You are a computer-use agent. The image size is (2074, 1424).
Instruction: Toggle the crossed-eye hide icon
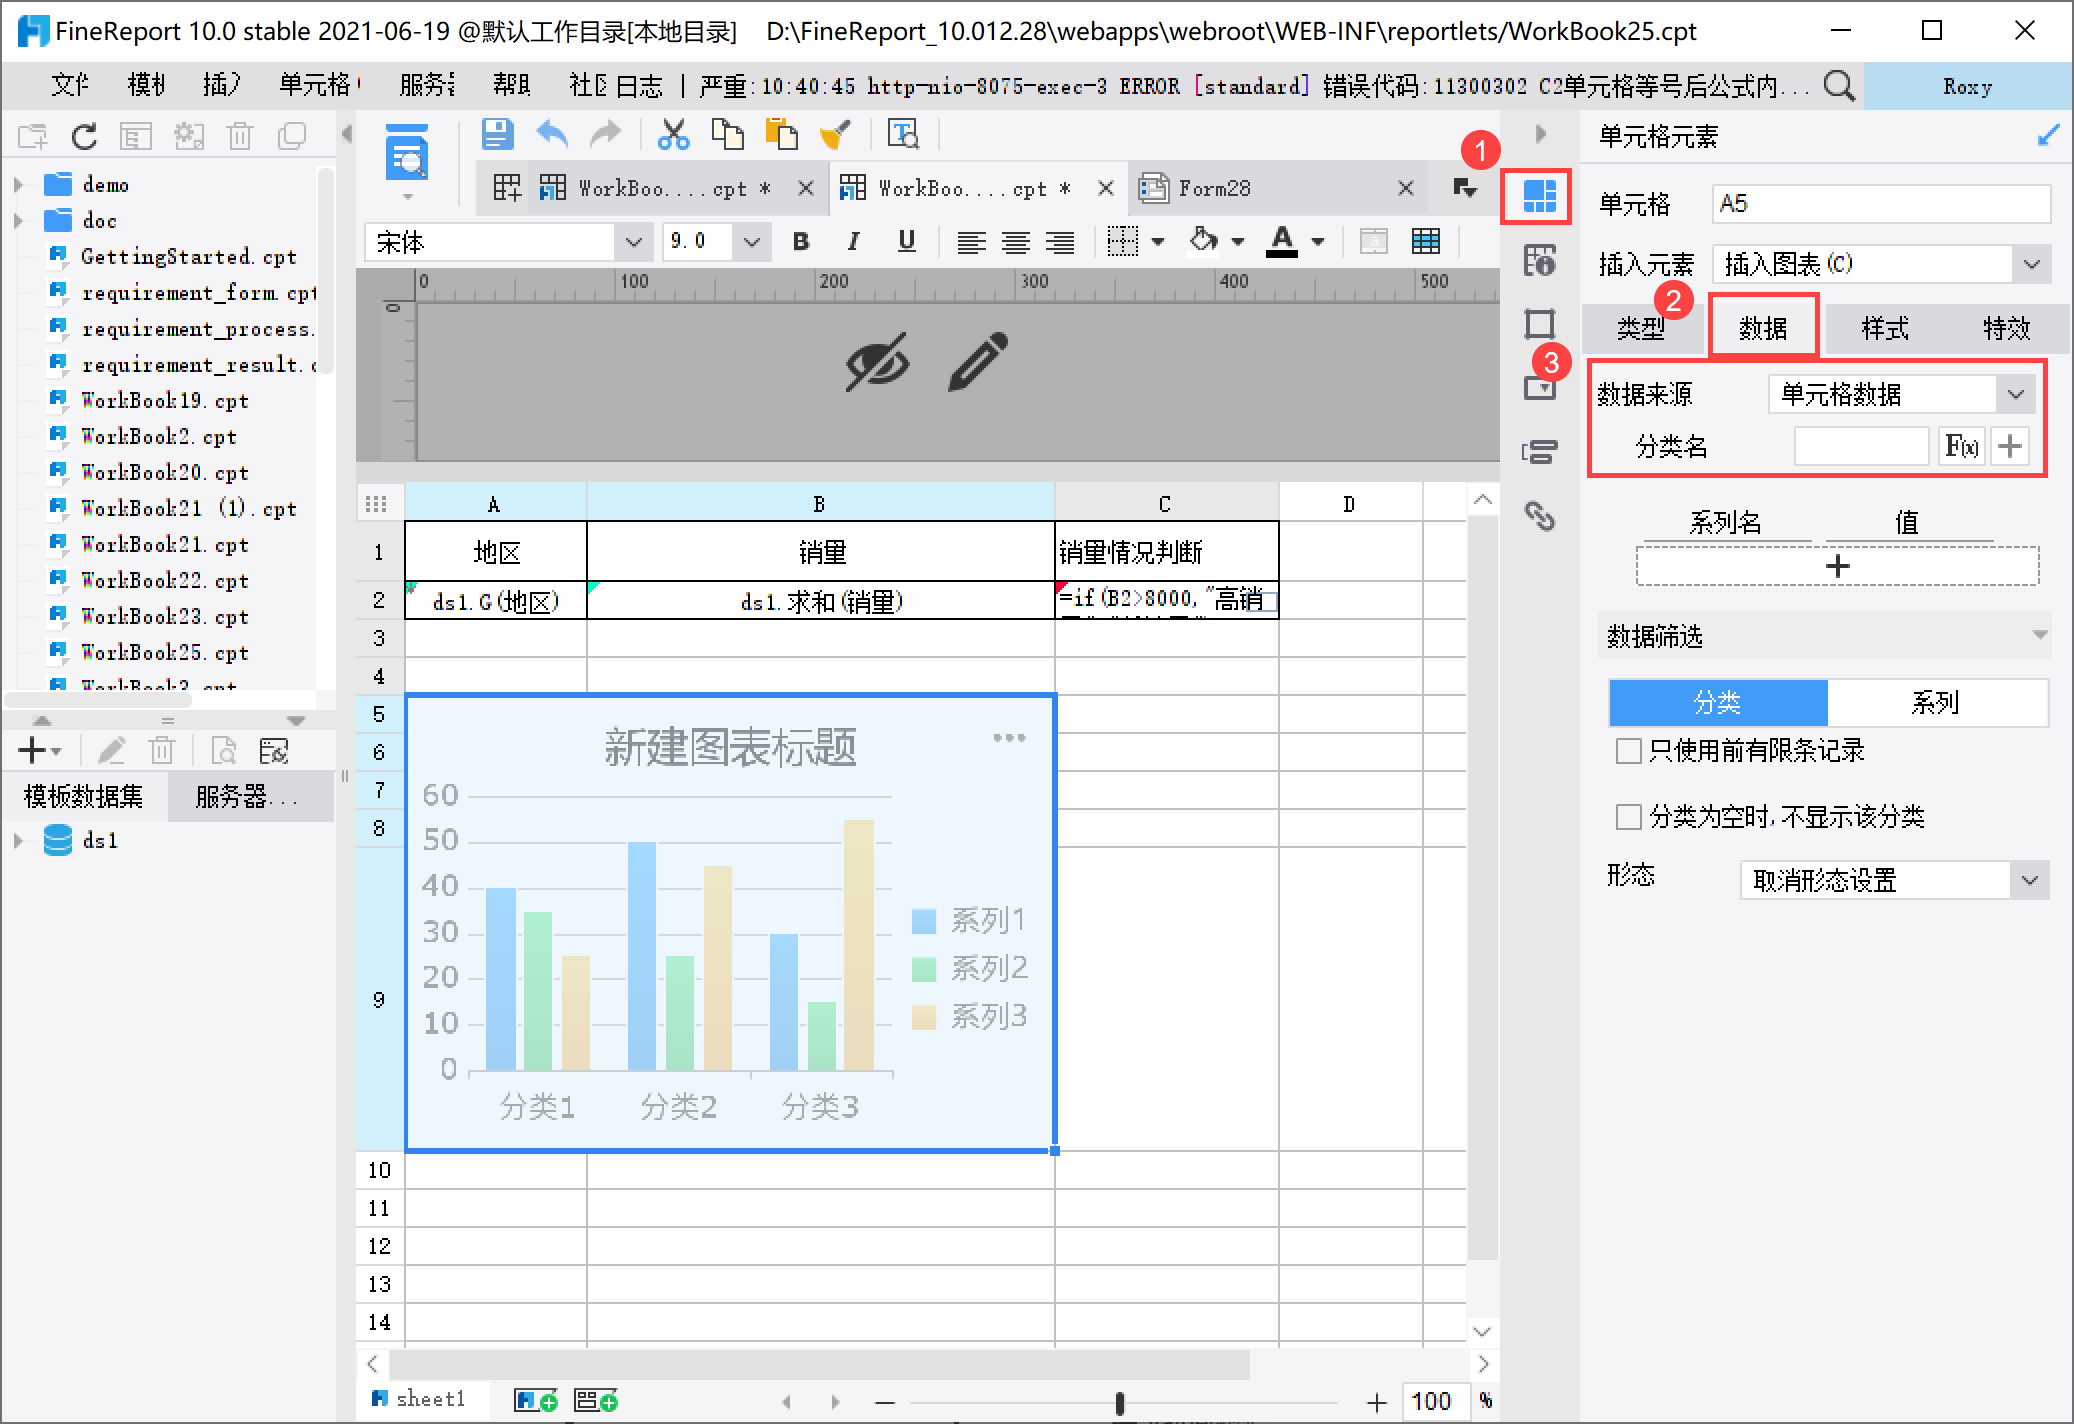tap(877, 361)
